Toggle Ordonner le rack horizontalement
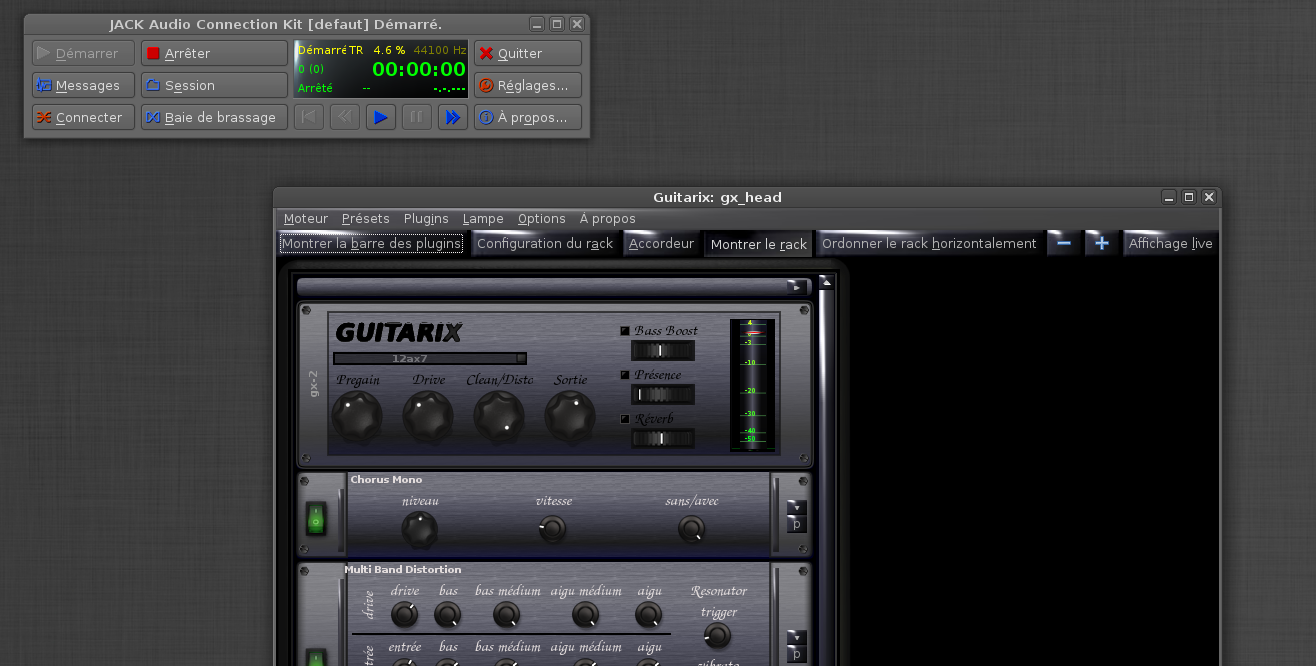1316x666 pixels. (929, 244)
